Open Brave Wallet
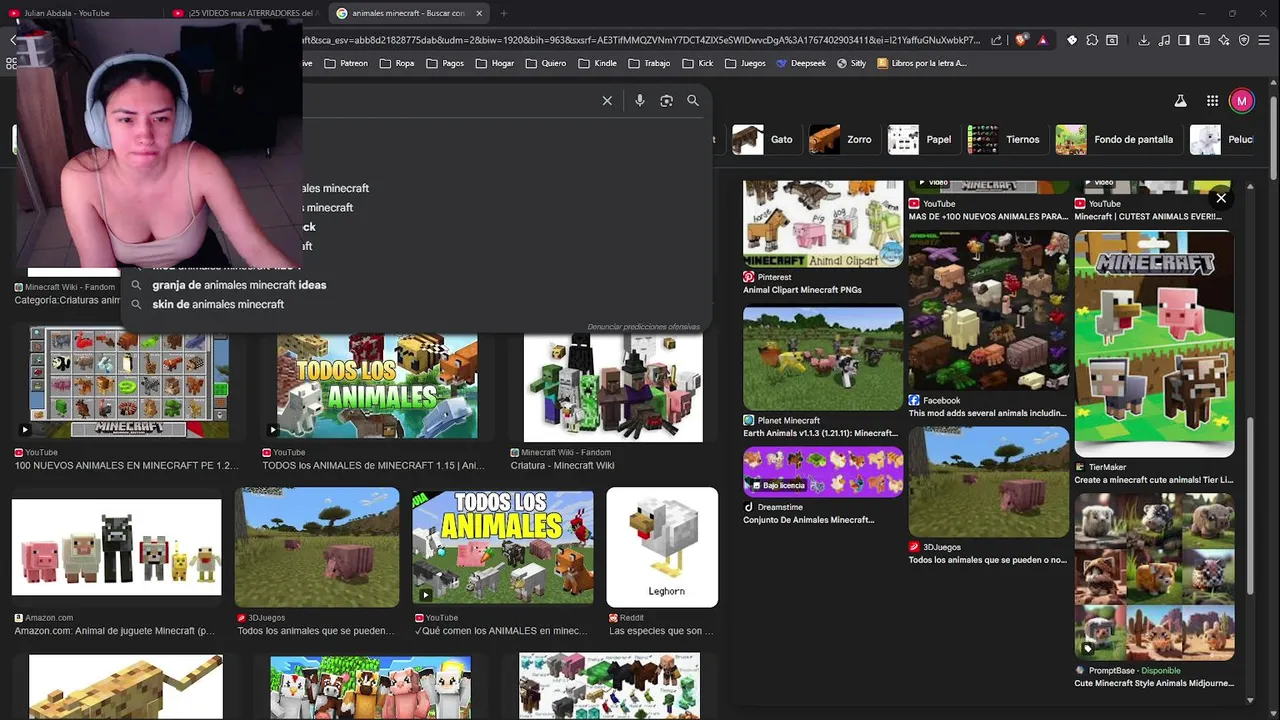 point(1204,40)
